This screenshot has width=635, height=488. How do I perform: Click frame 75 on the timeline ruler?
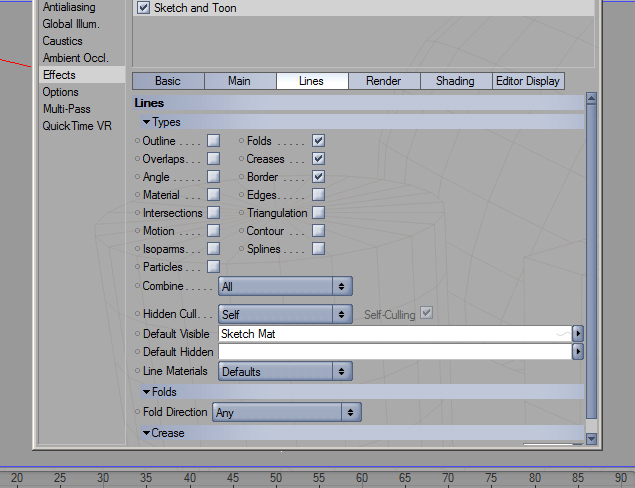[x=491, y=478]
